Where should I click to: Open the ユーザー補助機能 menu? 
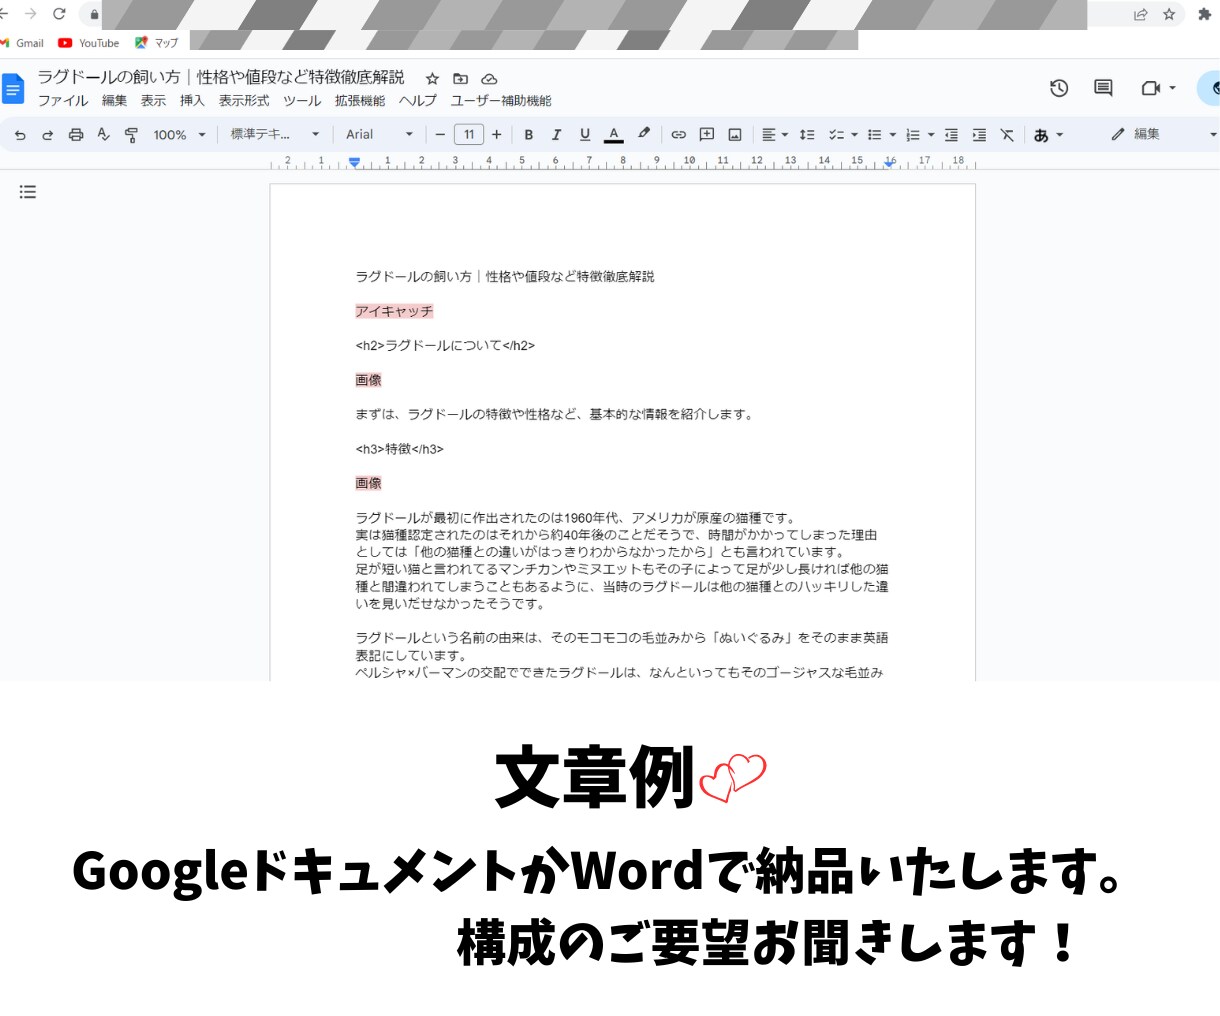tap(501, 101)
